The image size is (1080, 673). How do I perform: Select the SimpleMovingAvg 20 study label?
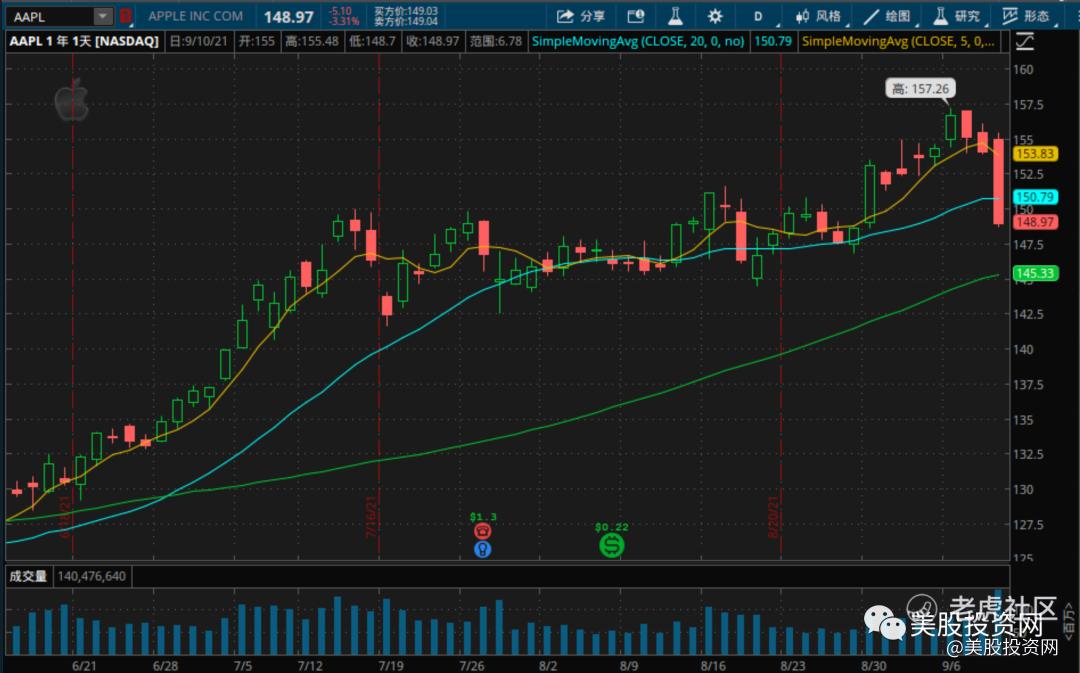[638, 41]
